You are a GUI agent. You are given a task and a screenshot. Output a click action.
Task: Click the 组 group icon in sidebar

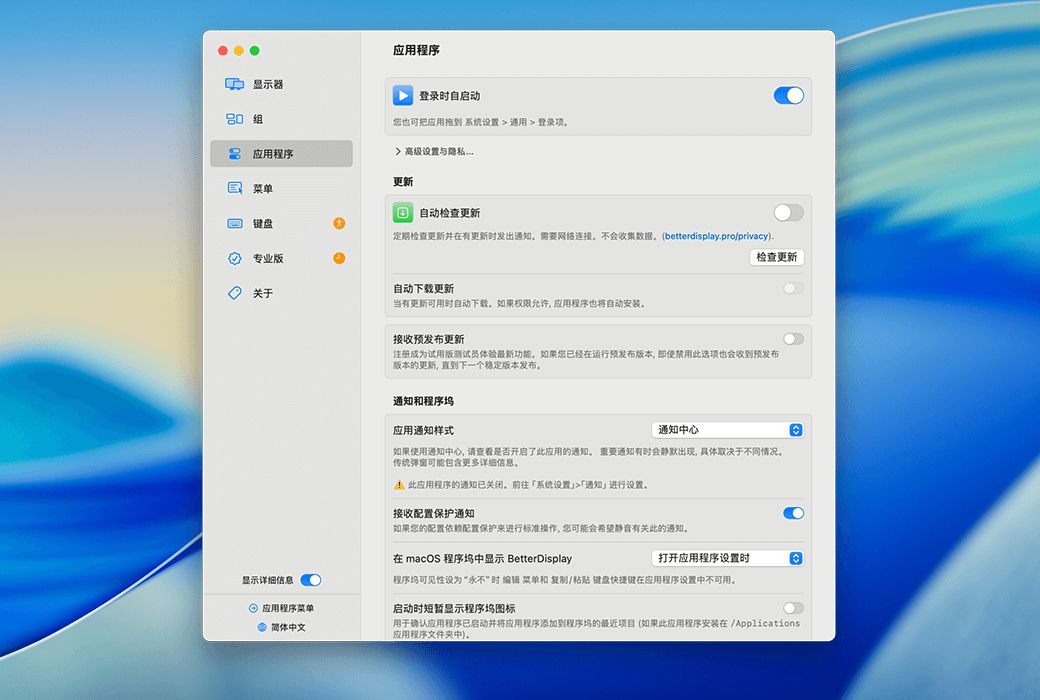pos(234,119)
